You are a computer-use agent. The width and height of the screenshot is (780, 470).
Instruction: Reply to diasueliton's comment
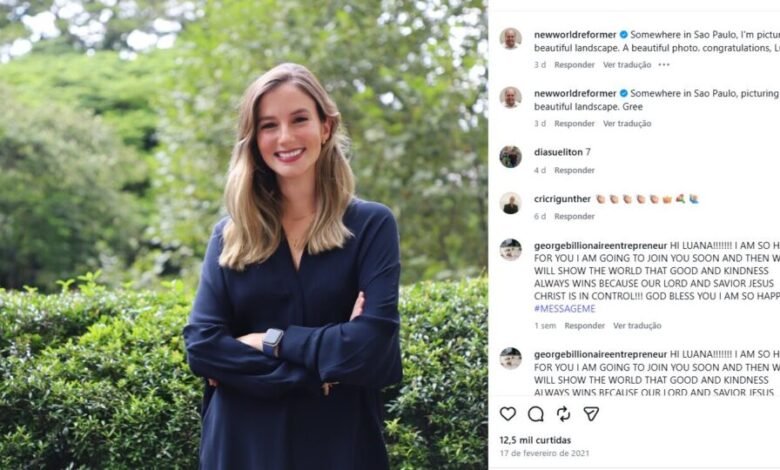[575, 170]
